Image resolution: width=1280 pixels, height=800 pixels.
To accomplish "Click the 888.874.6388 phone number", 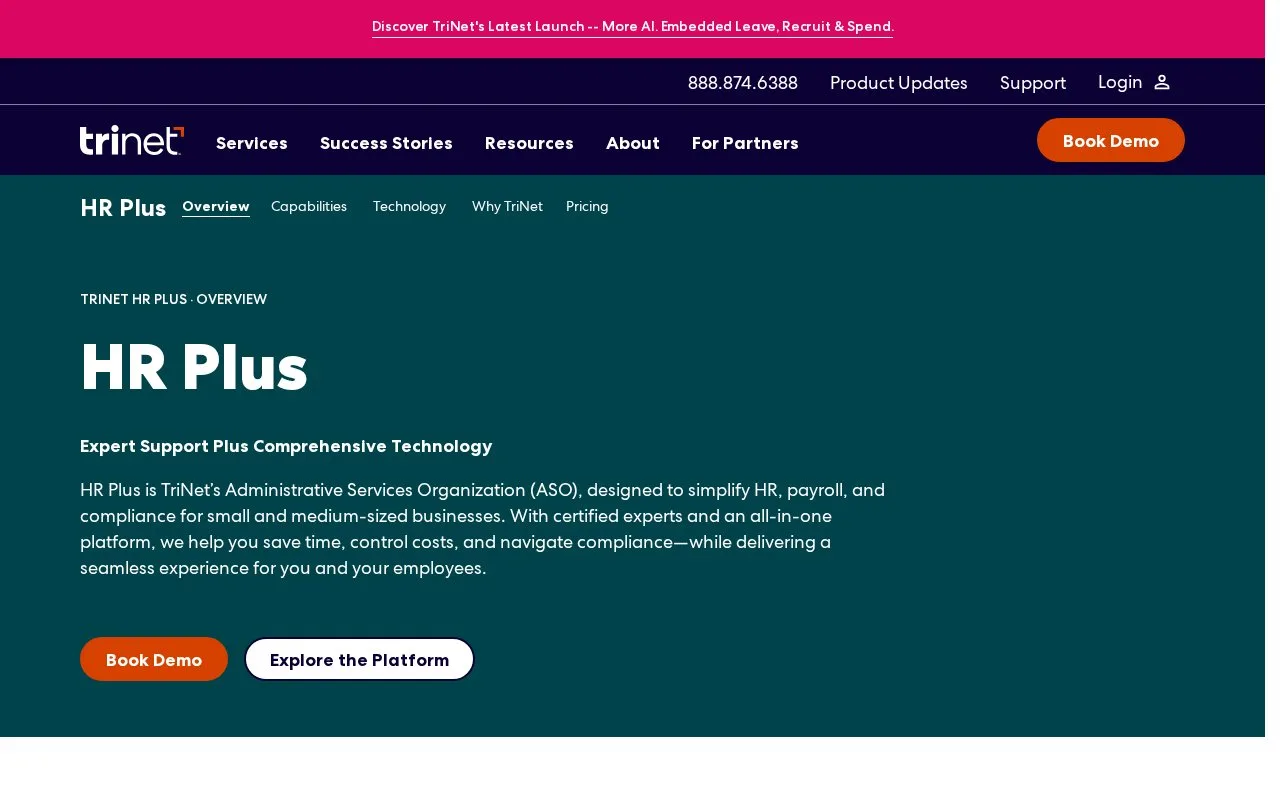I will pyautogui.click(x=743, y=83).
